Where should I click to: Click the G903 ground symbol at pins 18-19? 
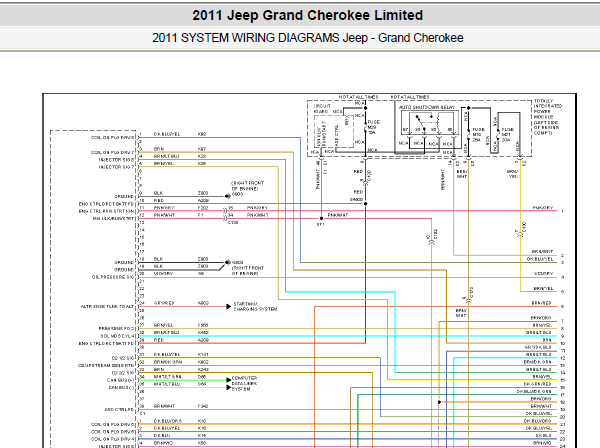[227, 262]
